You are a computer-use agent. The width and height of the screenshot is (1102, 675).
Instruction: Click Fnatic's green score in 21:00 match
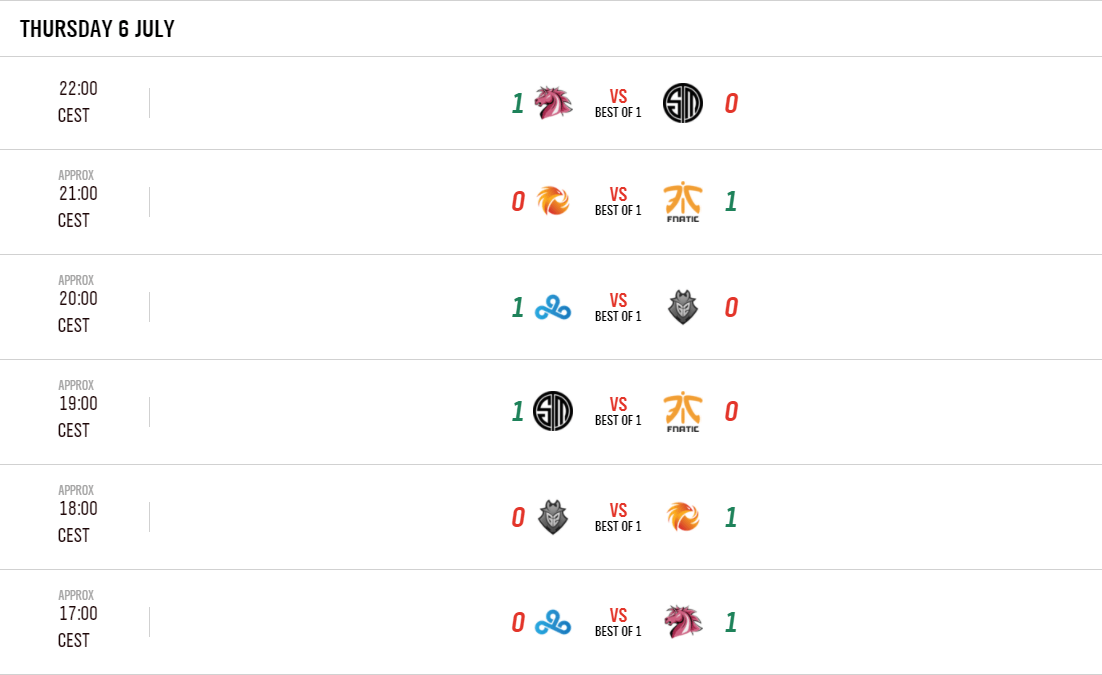coord(731,202)
